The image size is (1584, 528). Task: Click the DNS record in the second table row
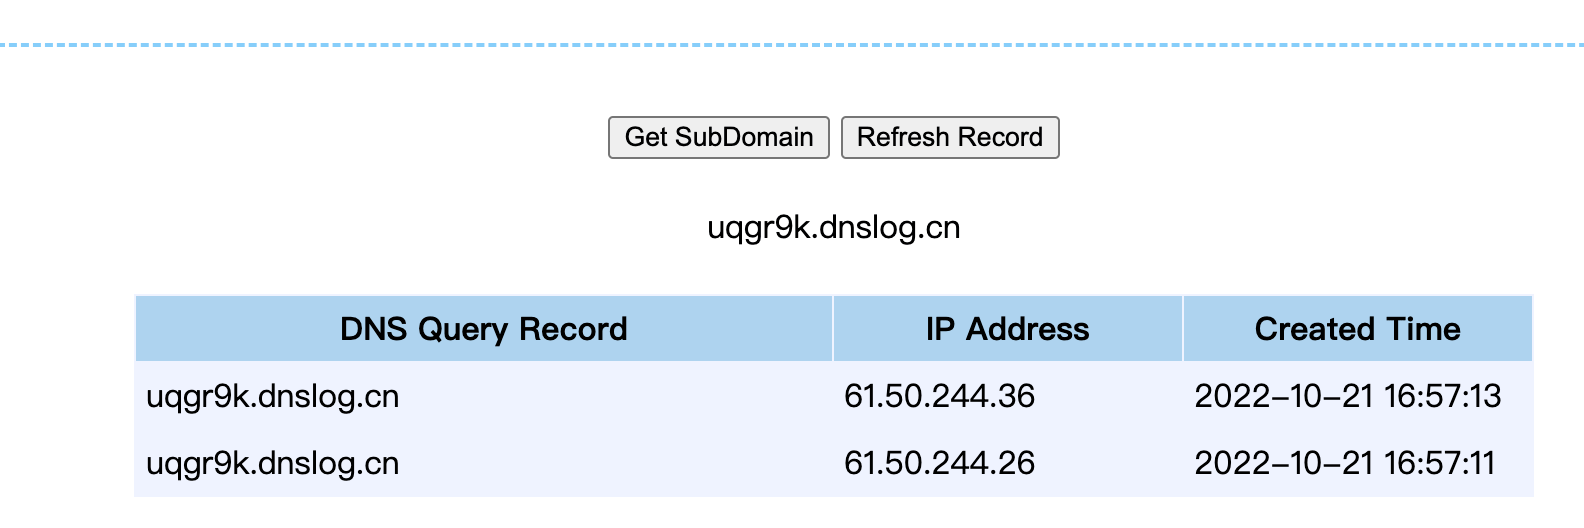272,464
